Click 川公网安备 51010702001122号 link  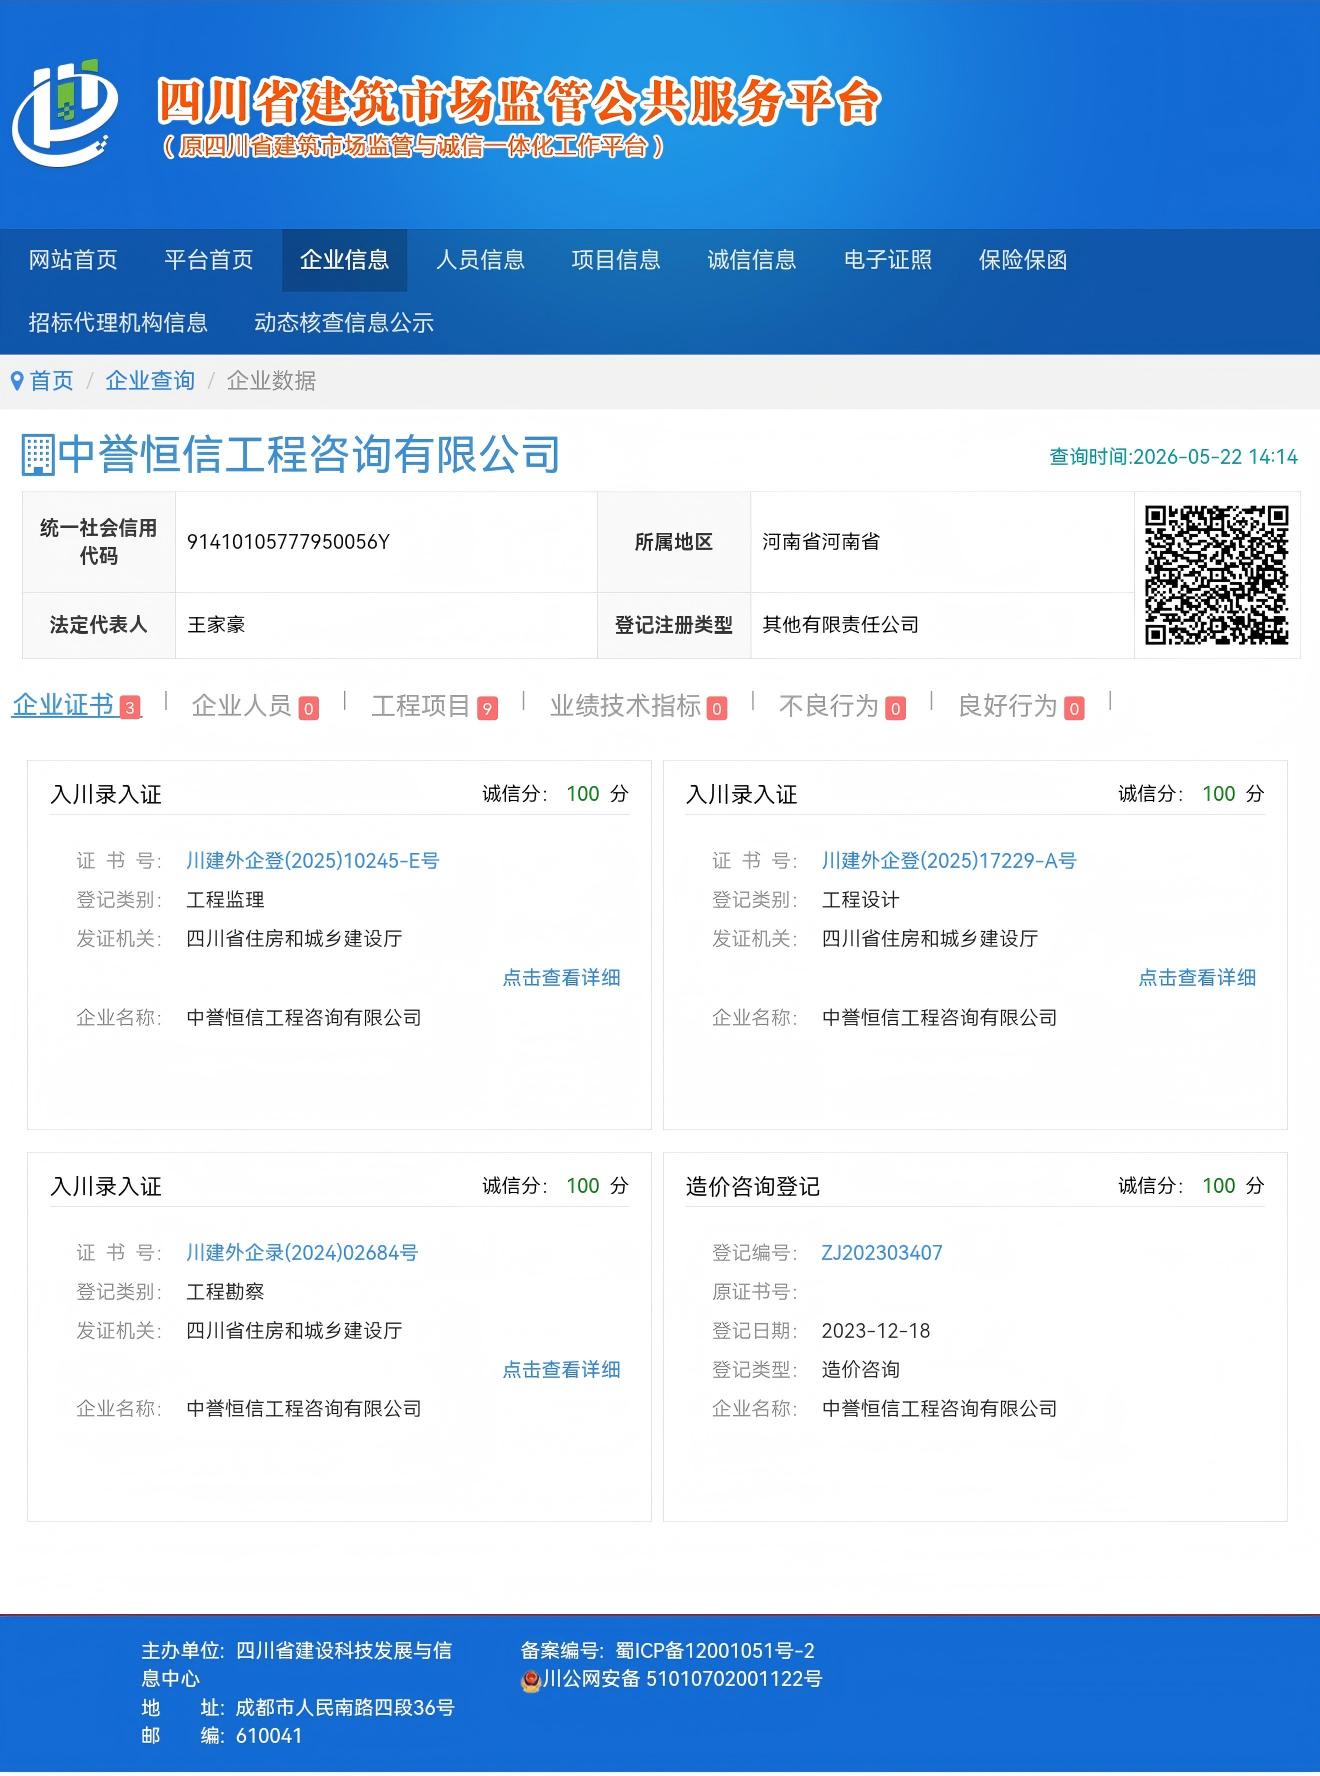tap(682, 1679)
